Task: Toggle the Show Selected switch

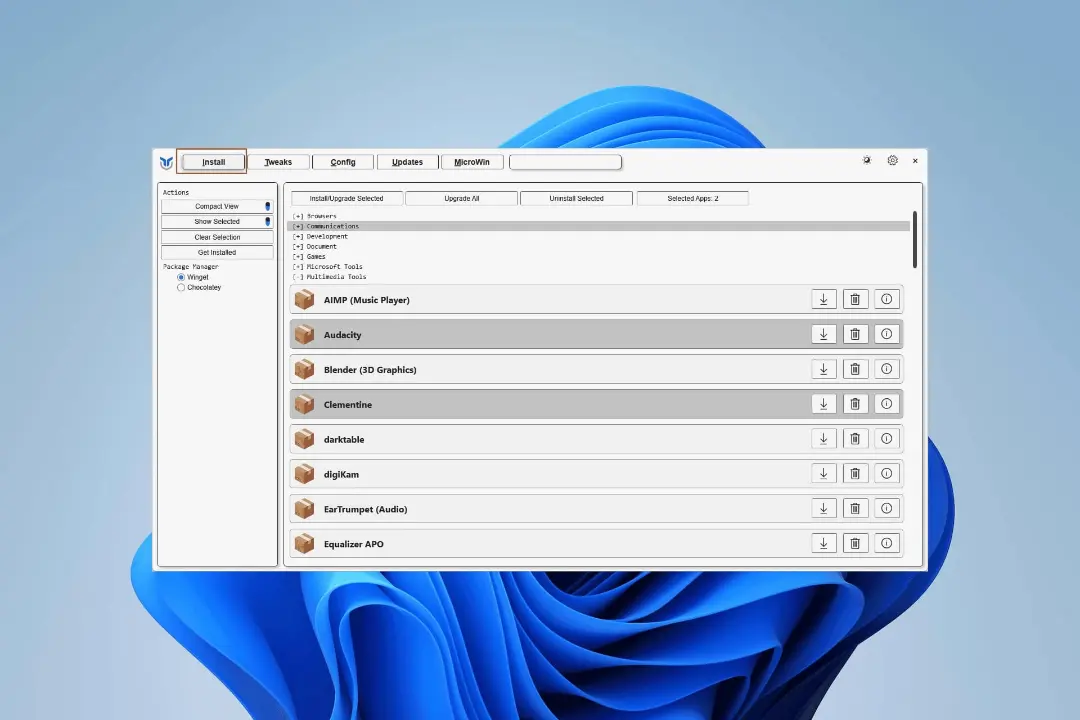Action: [x=268, y=221]
